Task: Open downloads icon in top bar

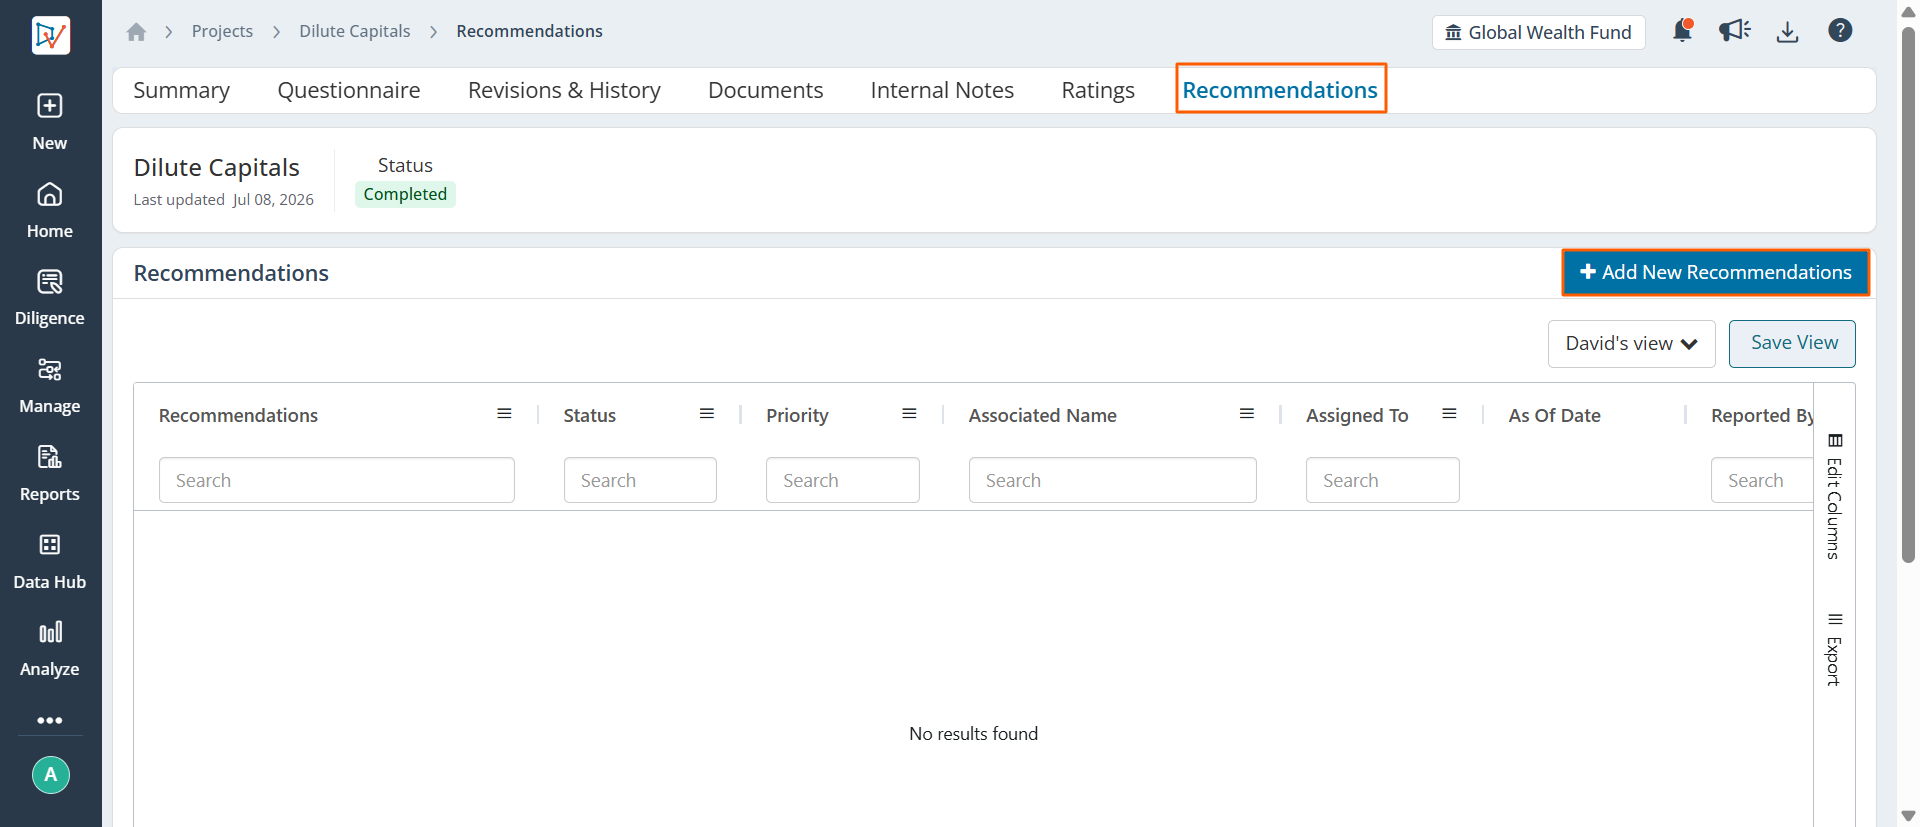Action: click(x=1788, y=32)
